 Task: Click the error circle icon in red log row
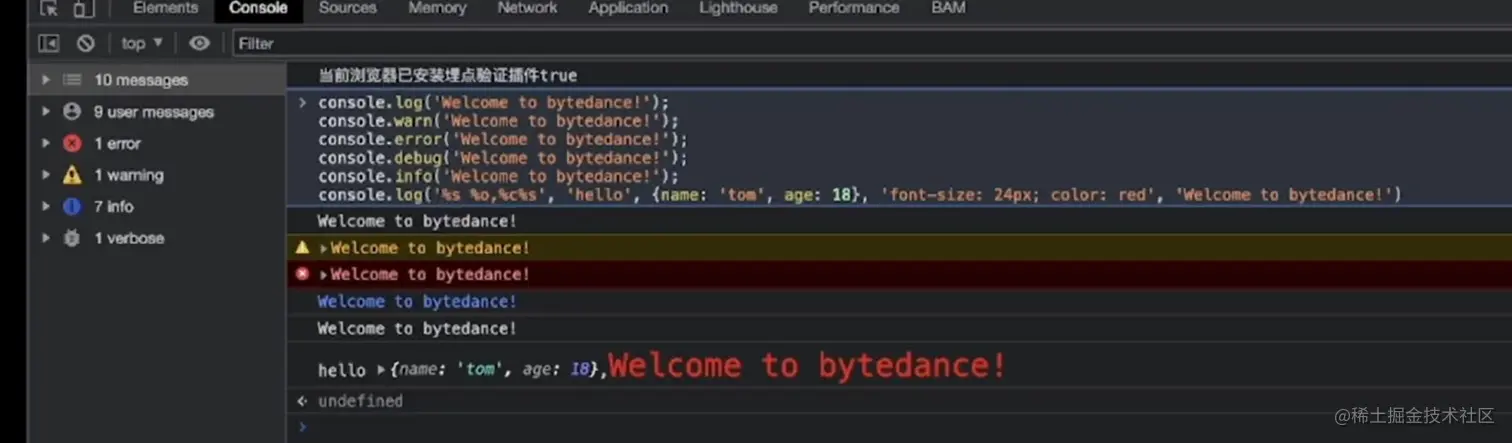[302, 274]
